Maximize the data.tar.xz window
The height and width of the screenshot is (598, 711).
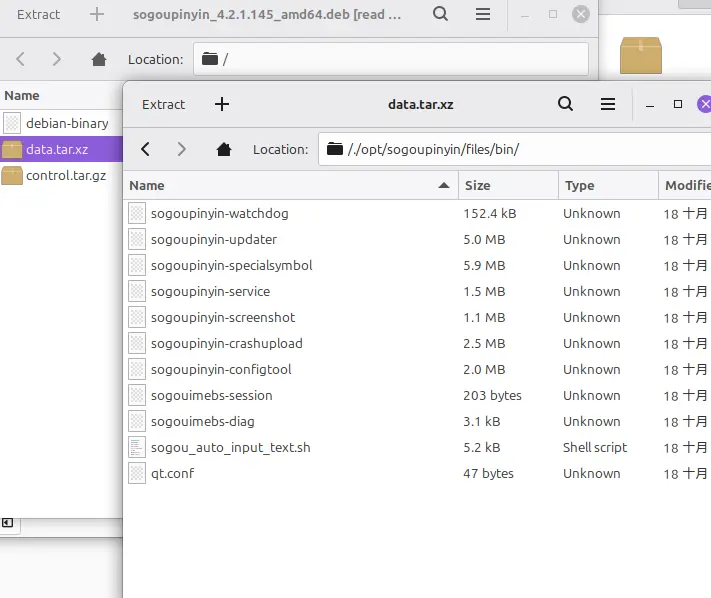coord(678,104)
